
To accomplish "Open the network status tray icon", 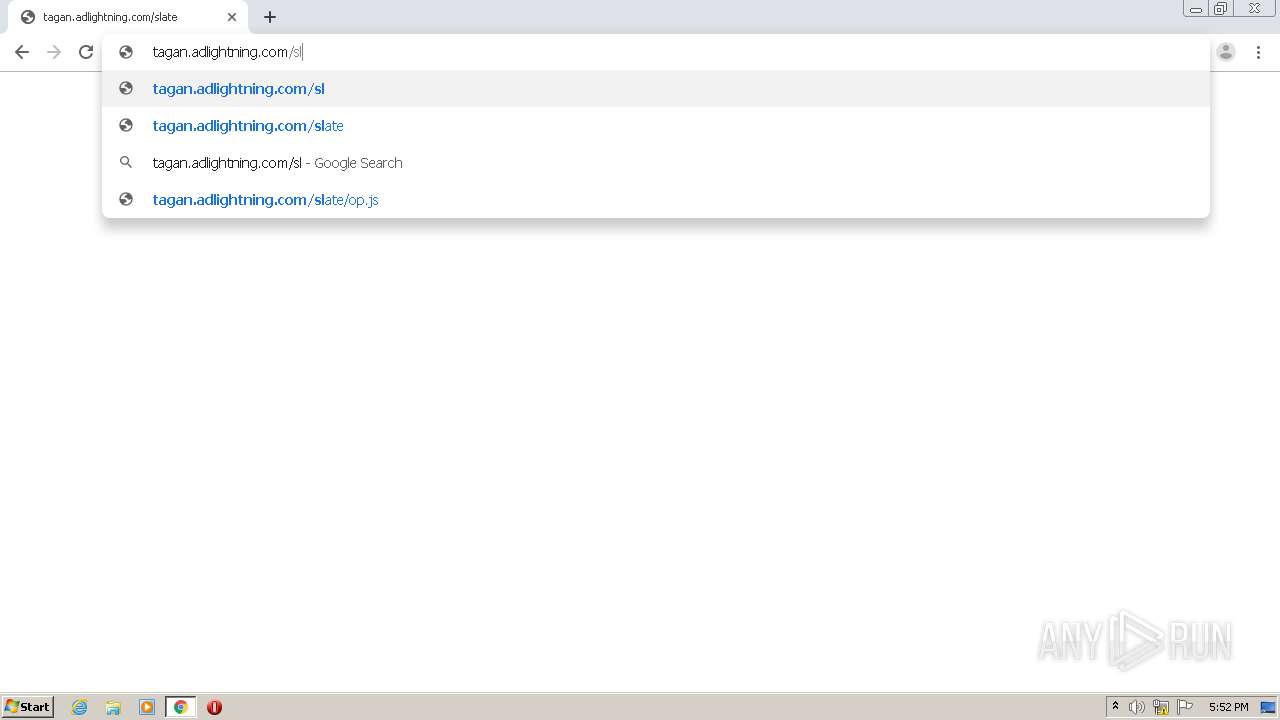I will coord(1161,707).
